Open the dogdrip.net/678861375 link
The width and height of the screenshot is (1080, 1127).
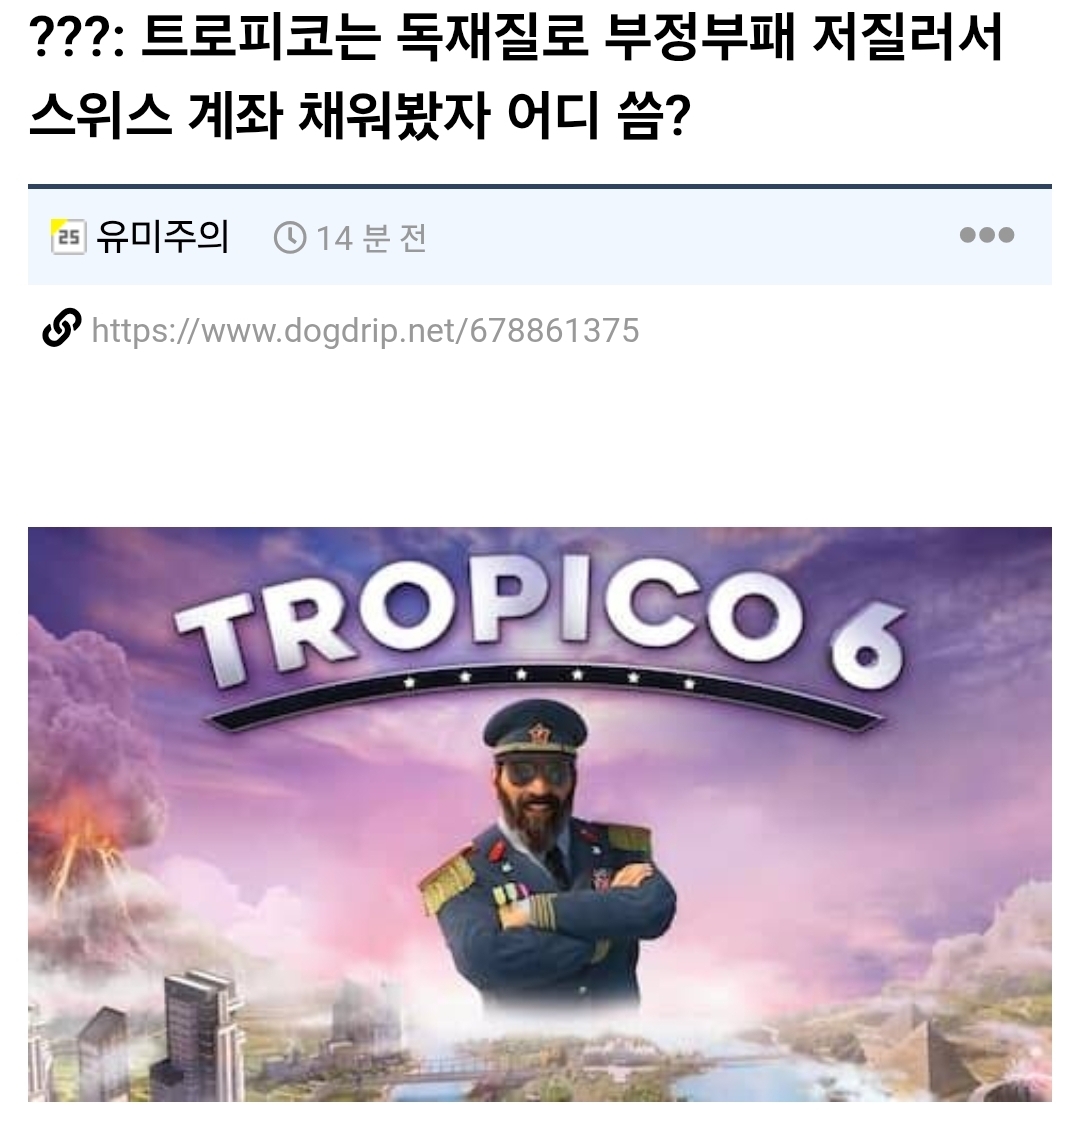click(365, 331)
